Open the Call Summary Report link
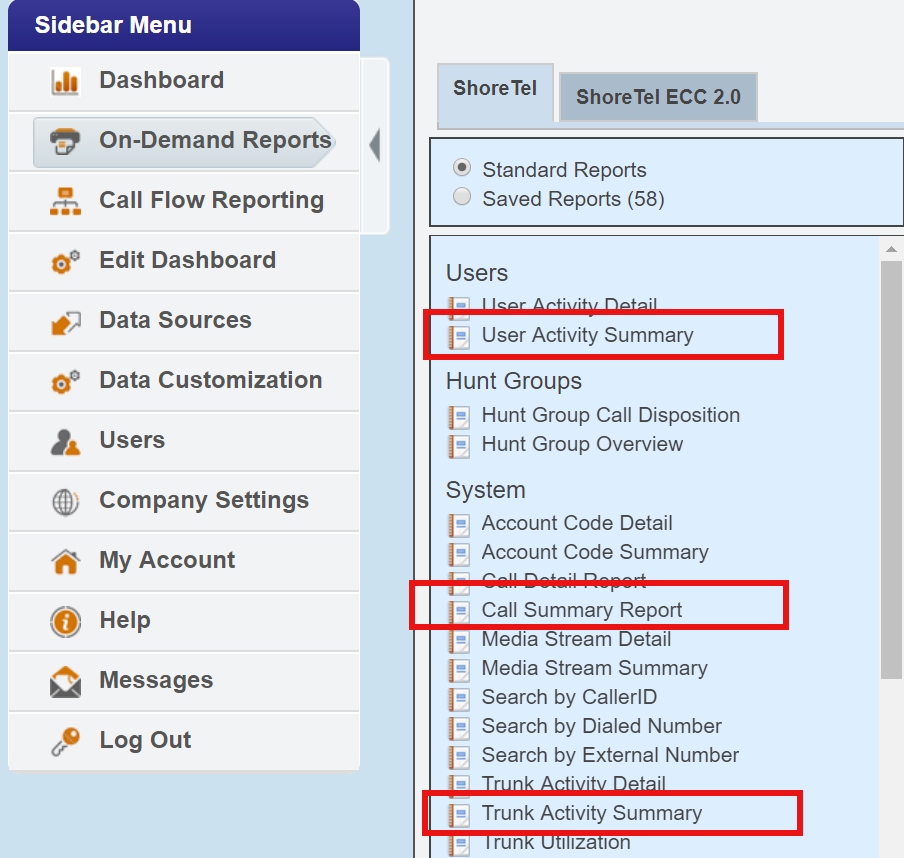The image size is (904, 858). click(x=582, y=610)
